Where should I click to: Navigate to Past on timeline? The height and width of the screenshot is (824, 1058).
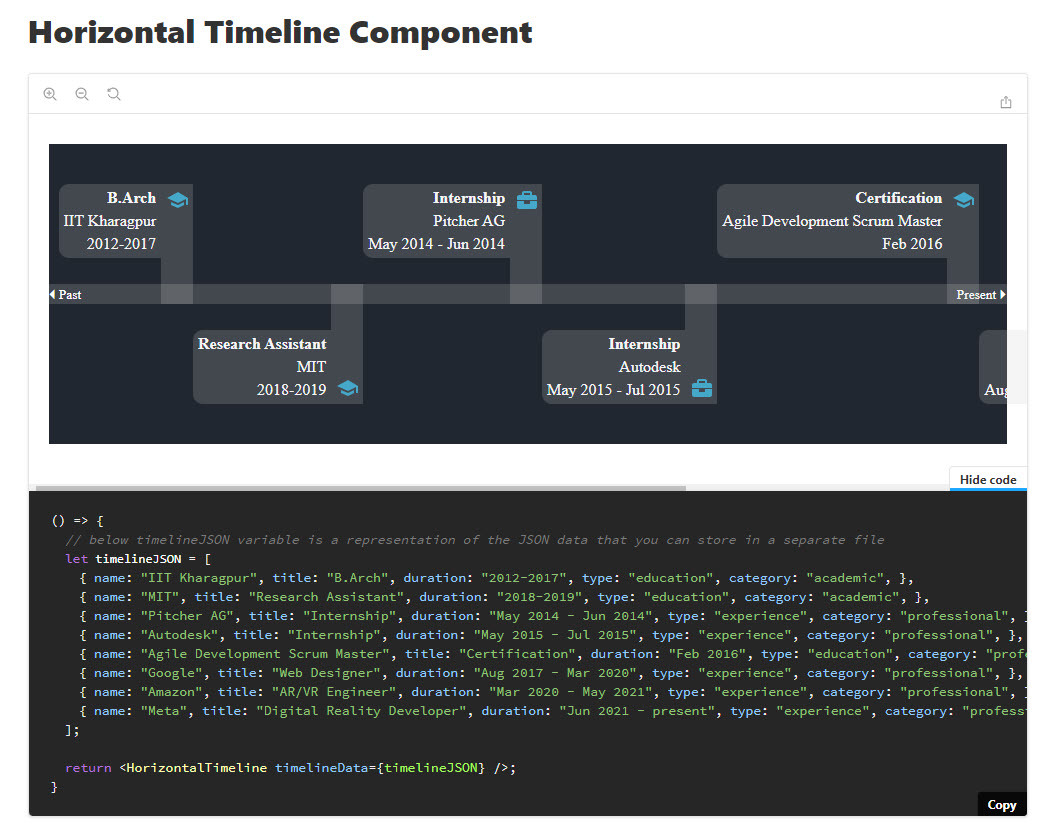[65, 294]
